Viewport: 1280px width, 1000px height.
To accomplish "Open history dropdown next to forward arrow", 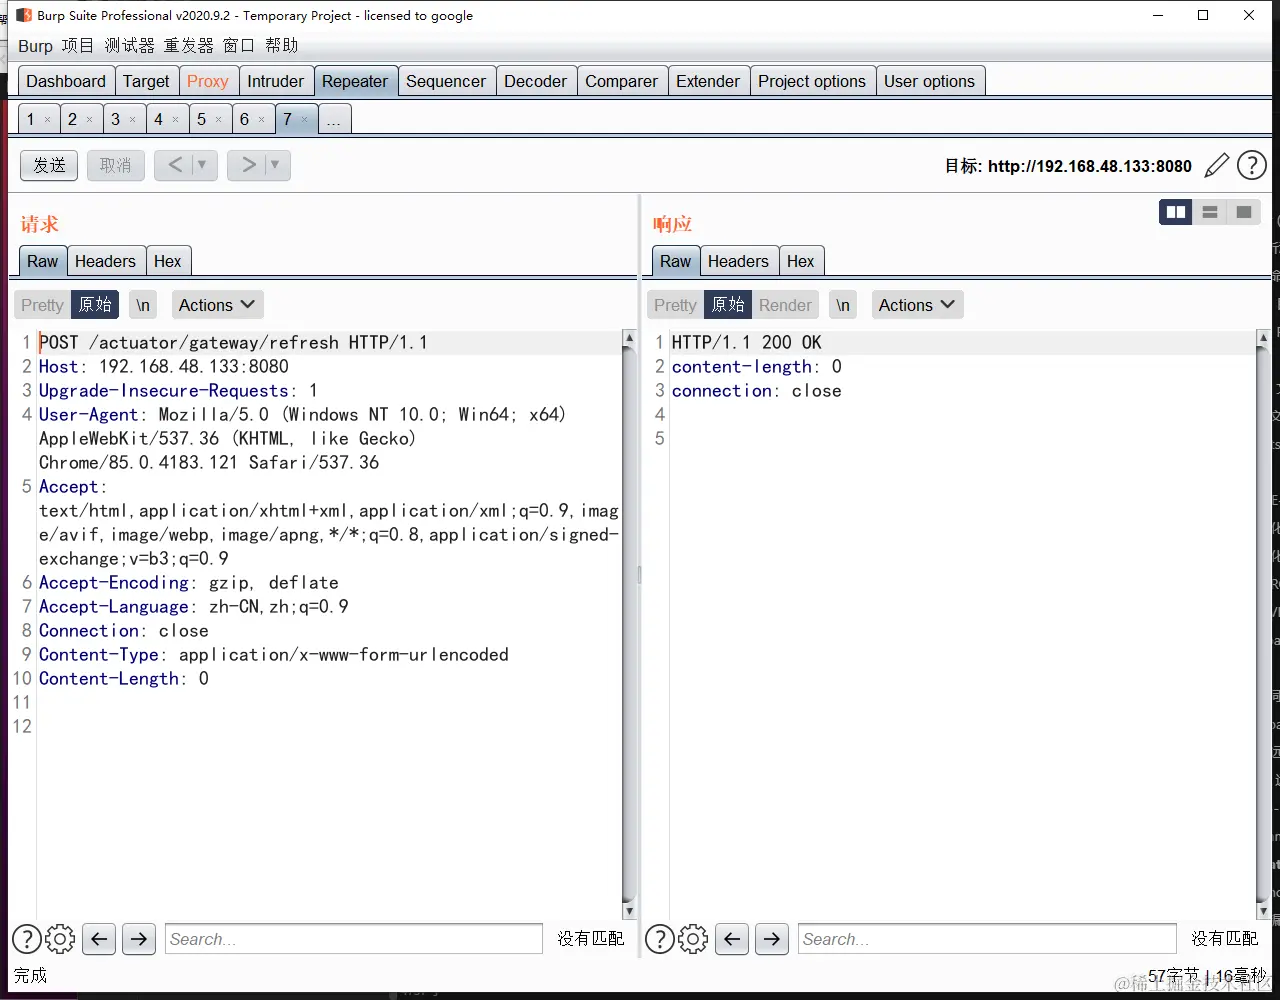I will click(275, 165).
